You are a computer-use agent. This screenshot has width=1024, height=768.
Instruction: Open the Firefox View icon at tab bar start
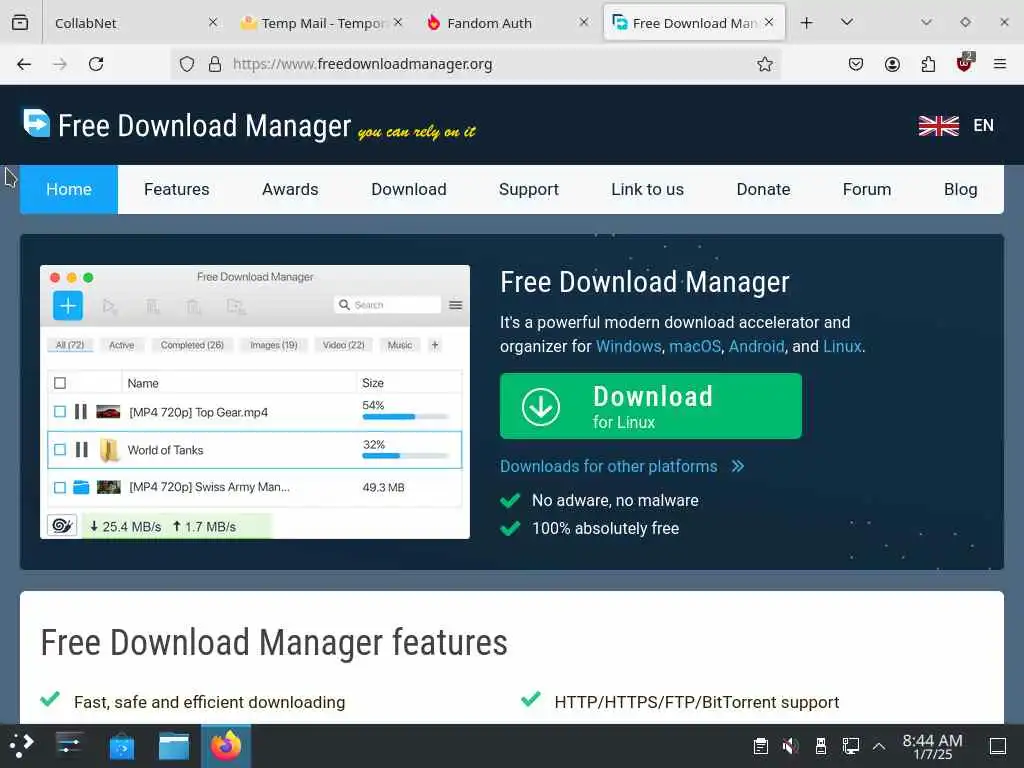click(20, 23)
